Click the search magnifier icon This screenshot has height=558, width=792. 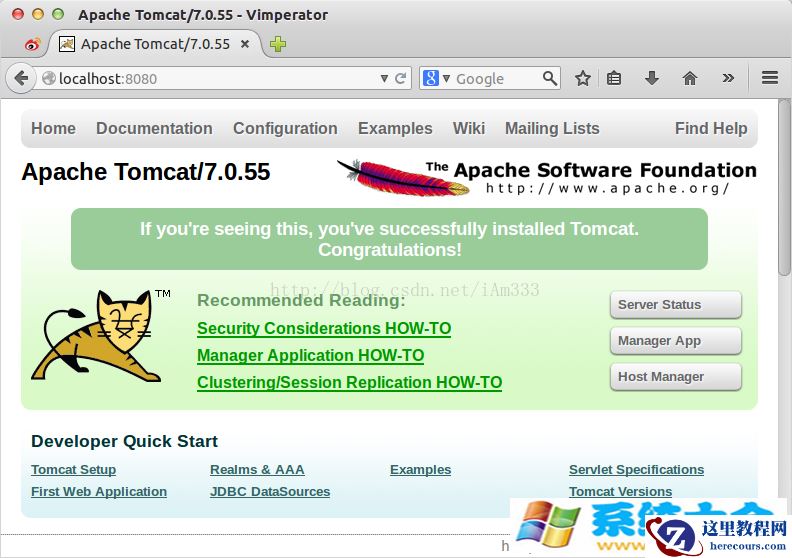[x=550, y=78]
